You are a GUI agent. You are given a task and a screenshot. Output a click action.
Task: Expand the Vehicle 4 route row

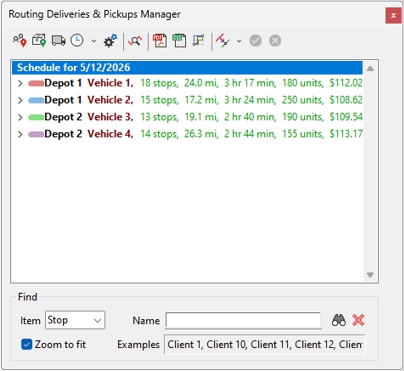click(x=20, y=134)
